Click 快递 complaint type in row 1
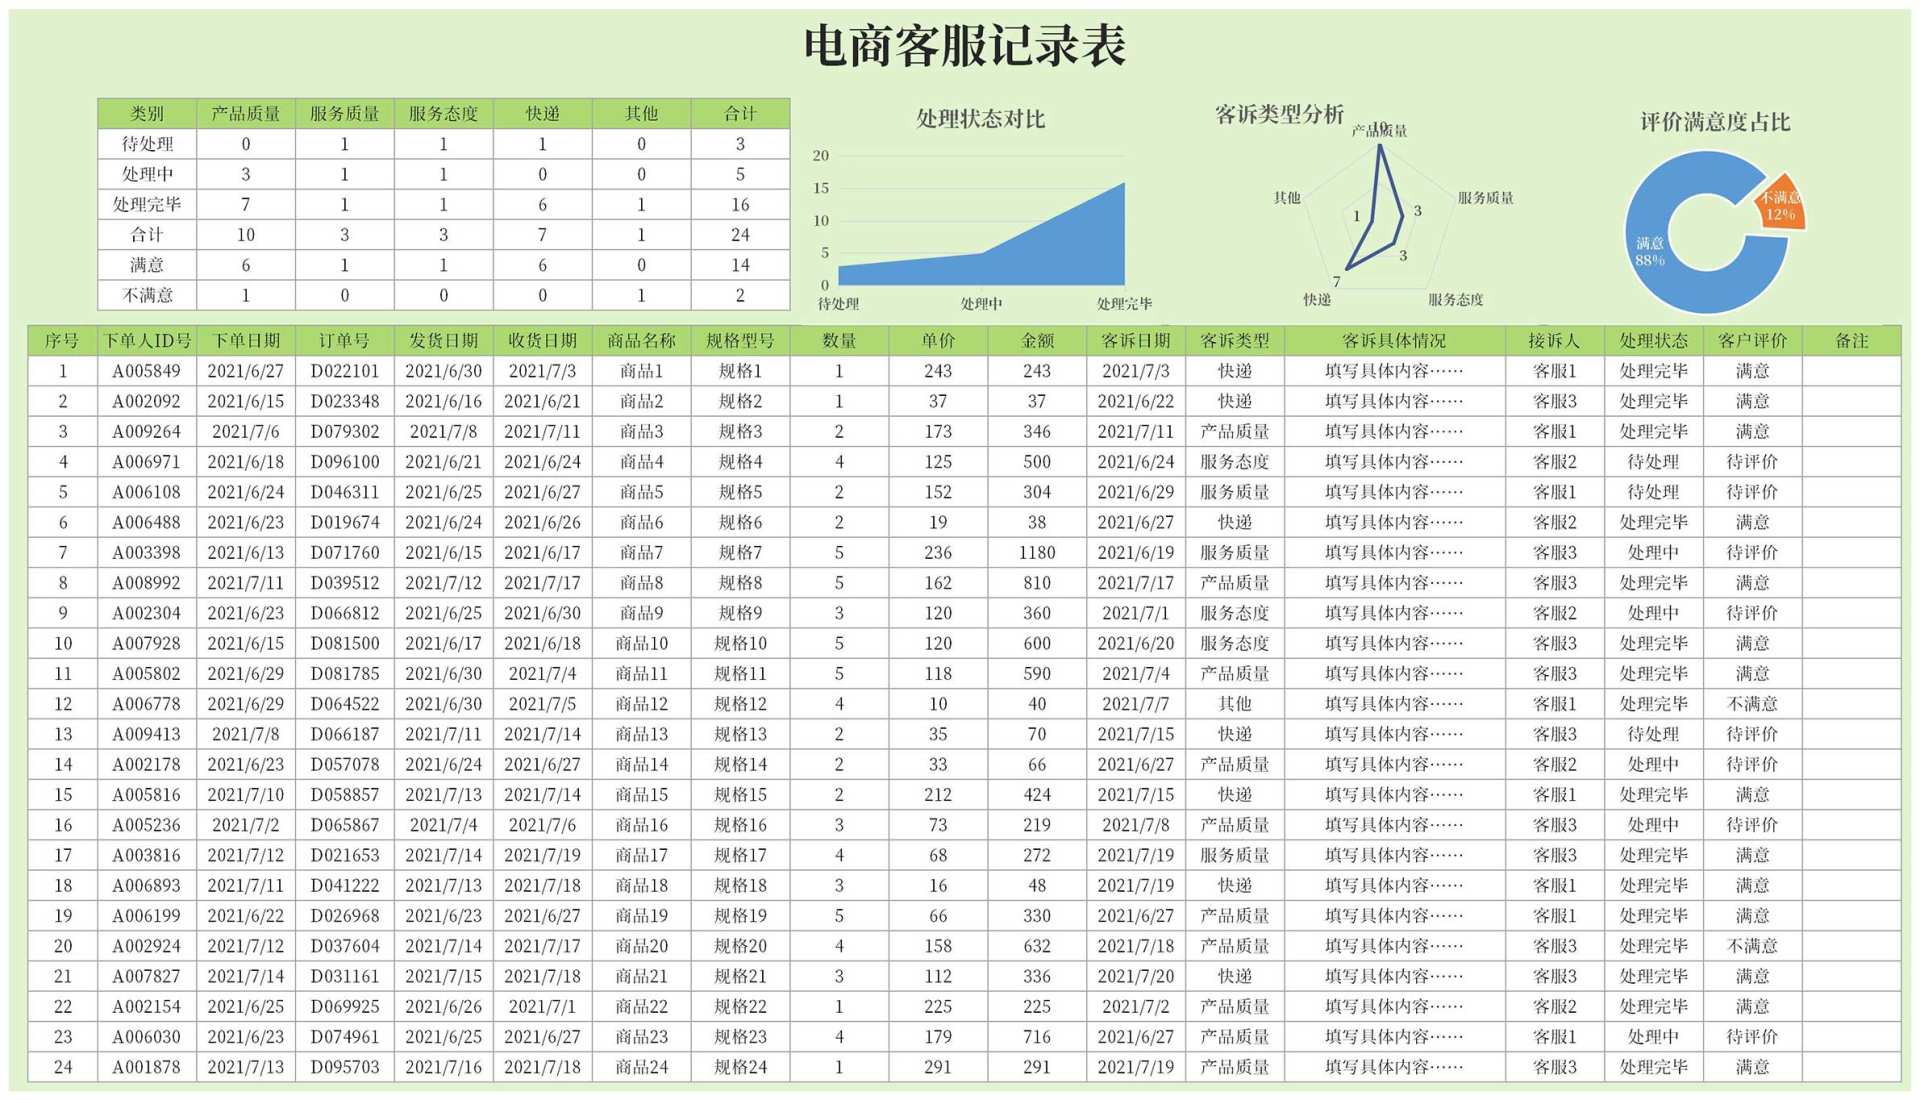 tap(1235, 371)
